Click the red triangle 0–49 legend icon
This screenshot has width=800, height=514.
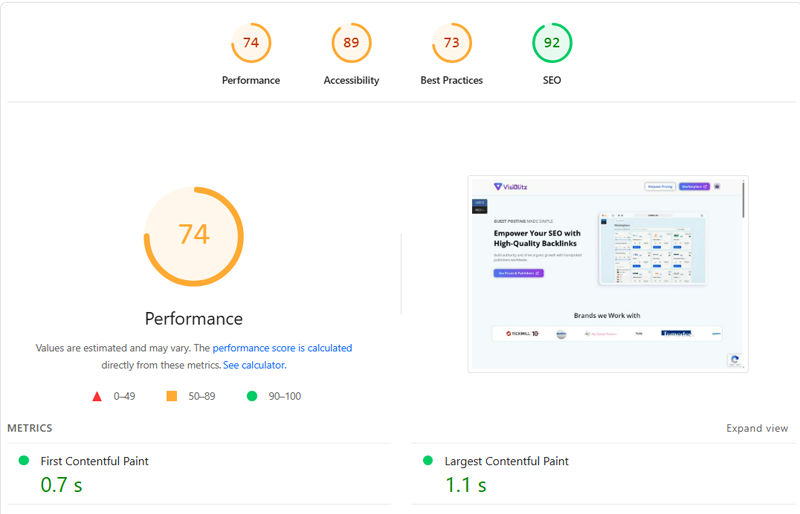[97, 396]
